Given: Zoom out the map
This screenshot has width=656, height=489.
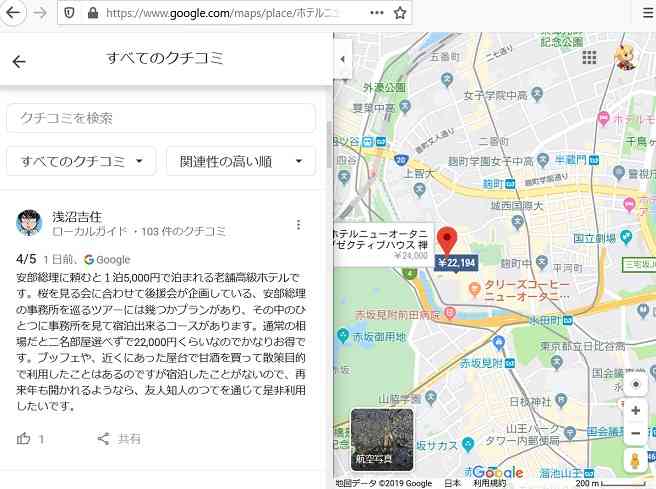Looking at the screenshot, I should (x=636, y=433).
